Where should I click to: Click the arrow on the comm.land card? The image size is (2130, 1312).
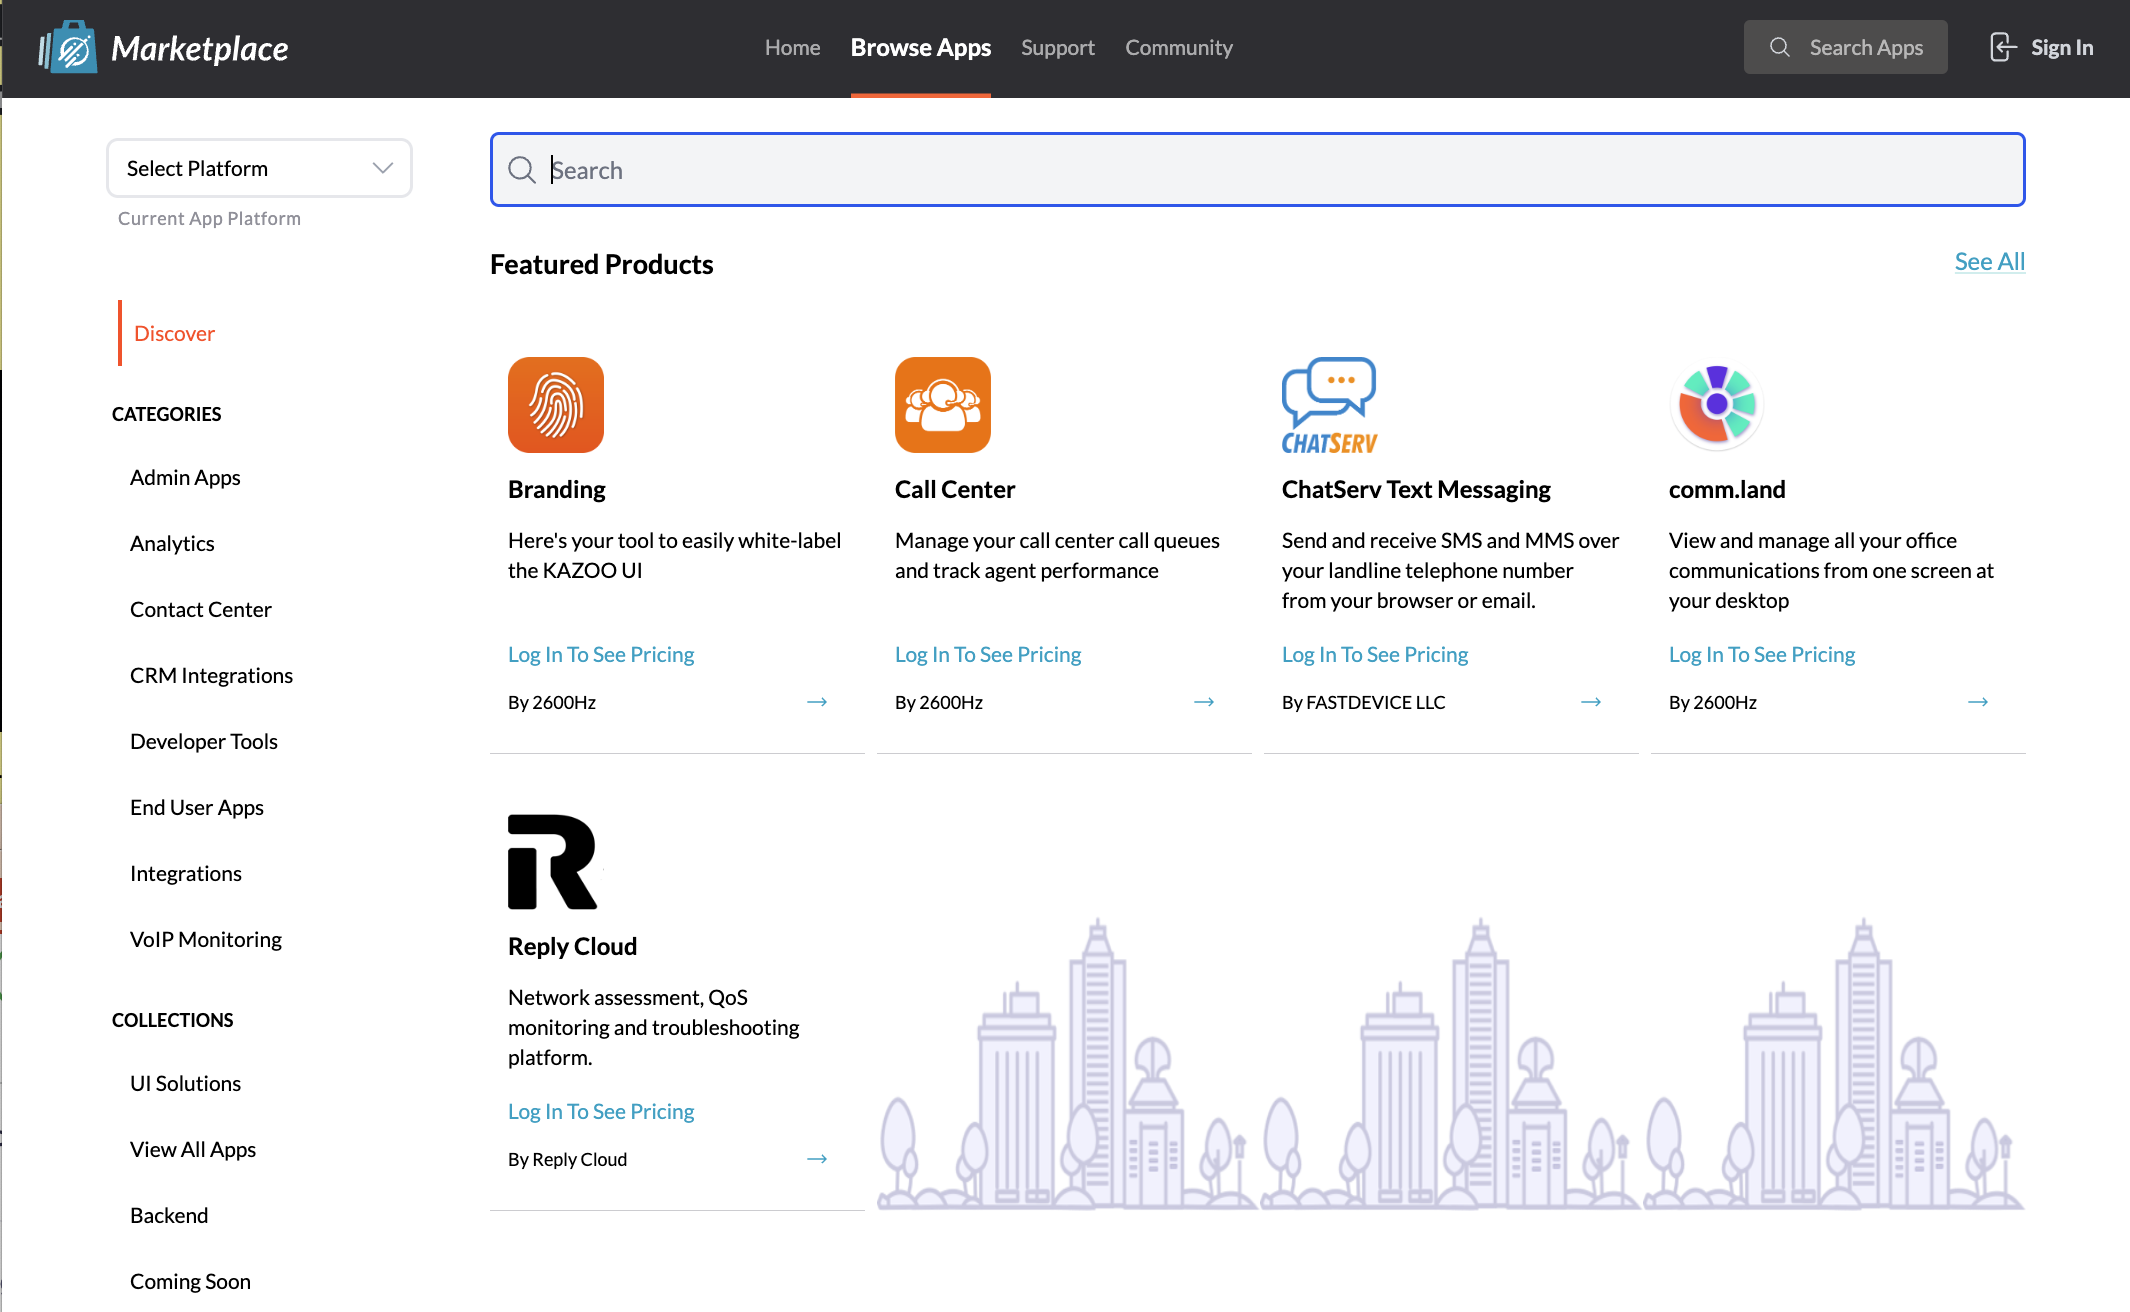[x=1978, y=702]
